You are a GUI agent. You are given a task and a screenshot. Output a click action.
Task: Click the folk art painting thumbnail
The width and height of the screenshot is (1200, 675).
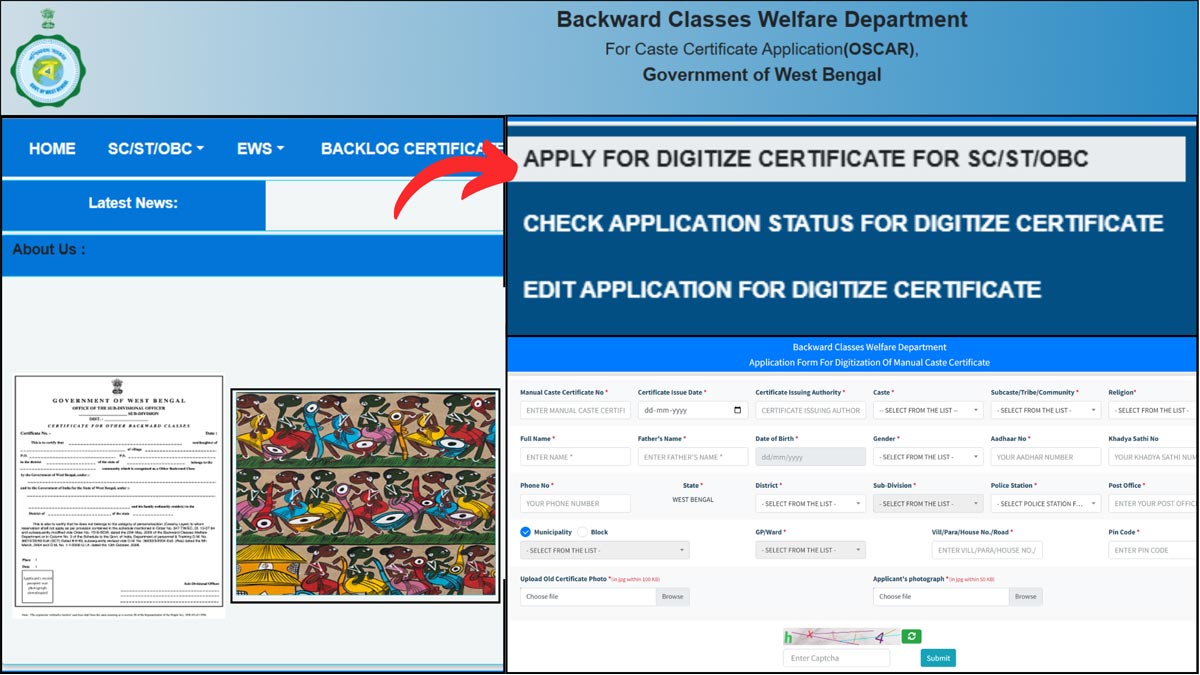click(365, 496)
